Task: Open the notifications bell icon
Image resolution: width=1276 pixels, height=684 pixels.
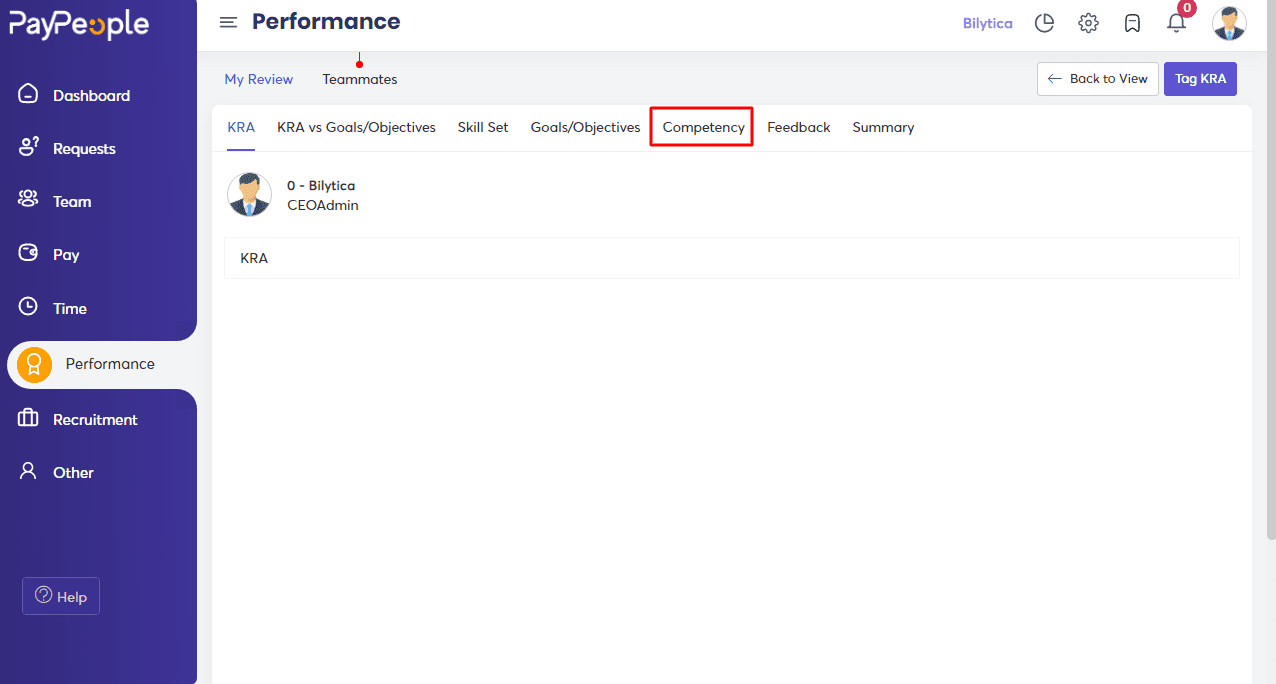Action: click(x=1176, y=23)
